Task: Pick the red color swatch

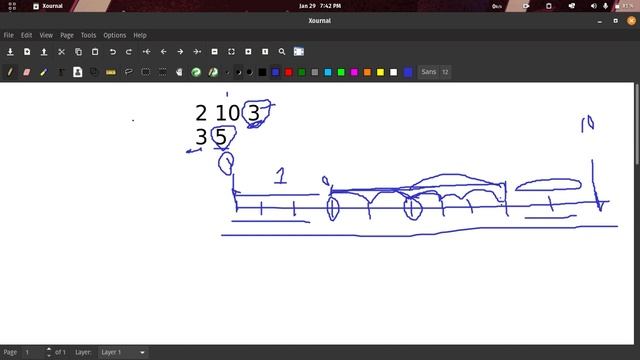Action: point(289,72)
